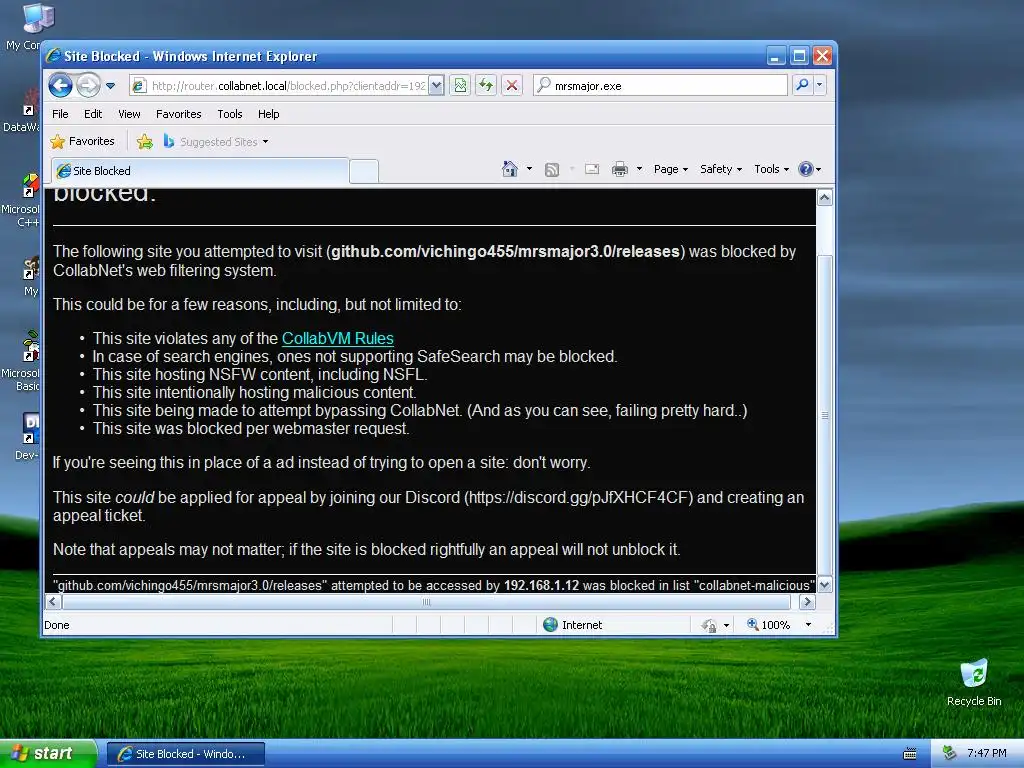Stop loading with the red X icon
1024x768 pixels.
[512, 86]
